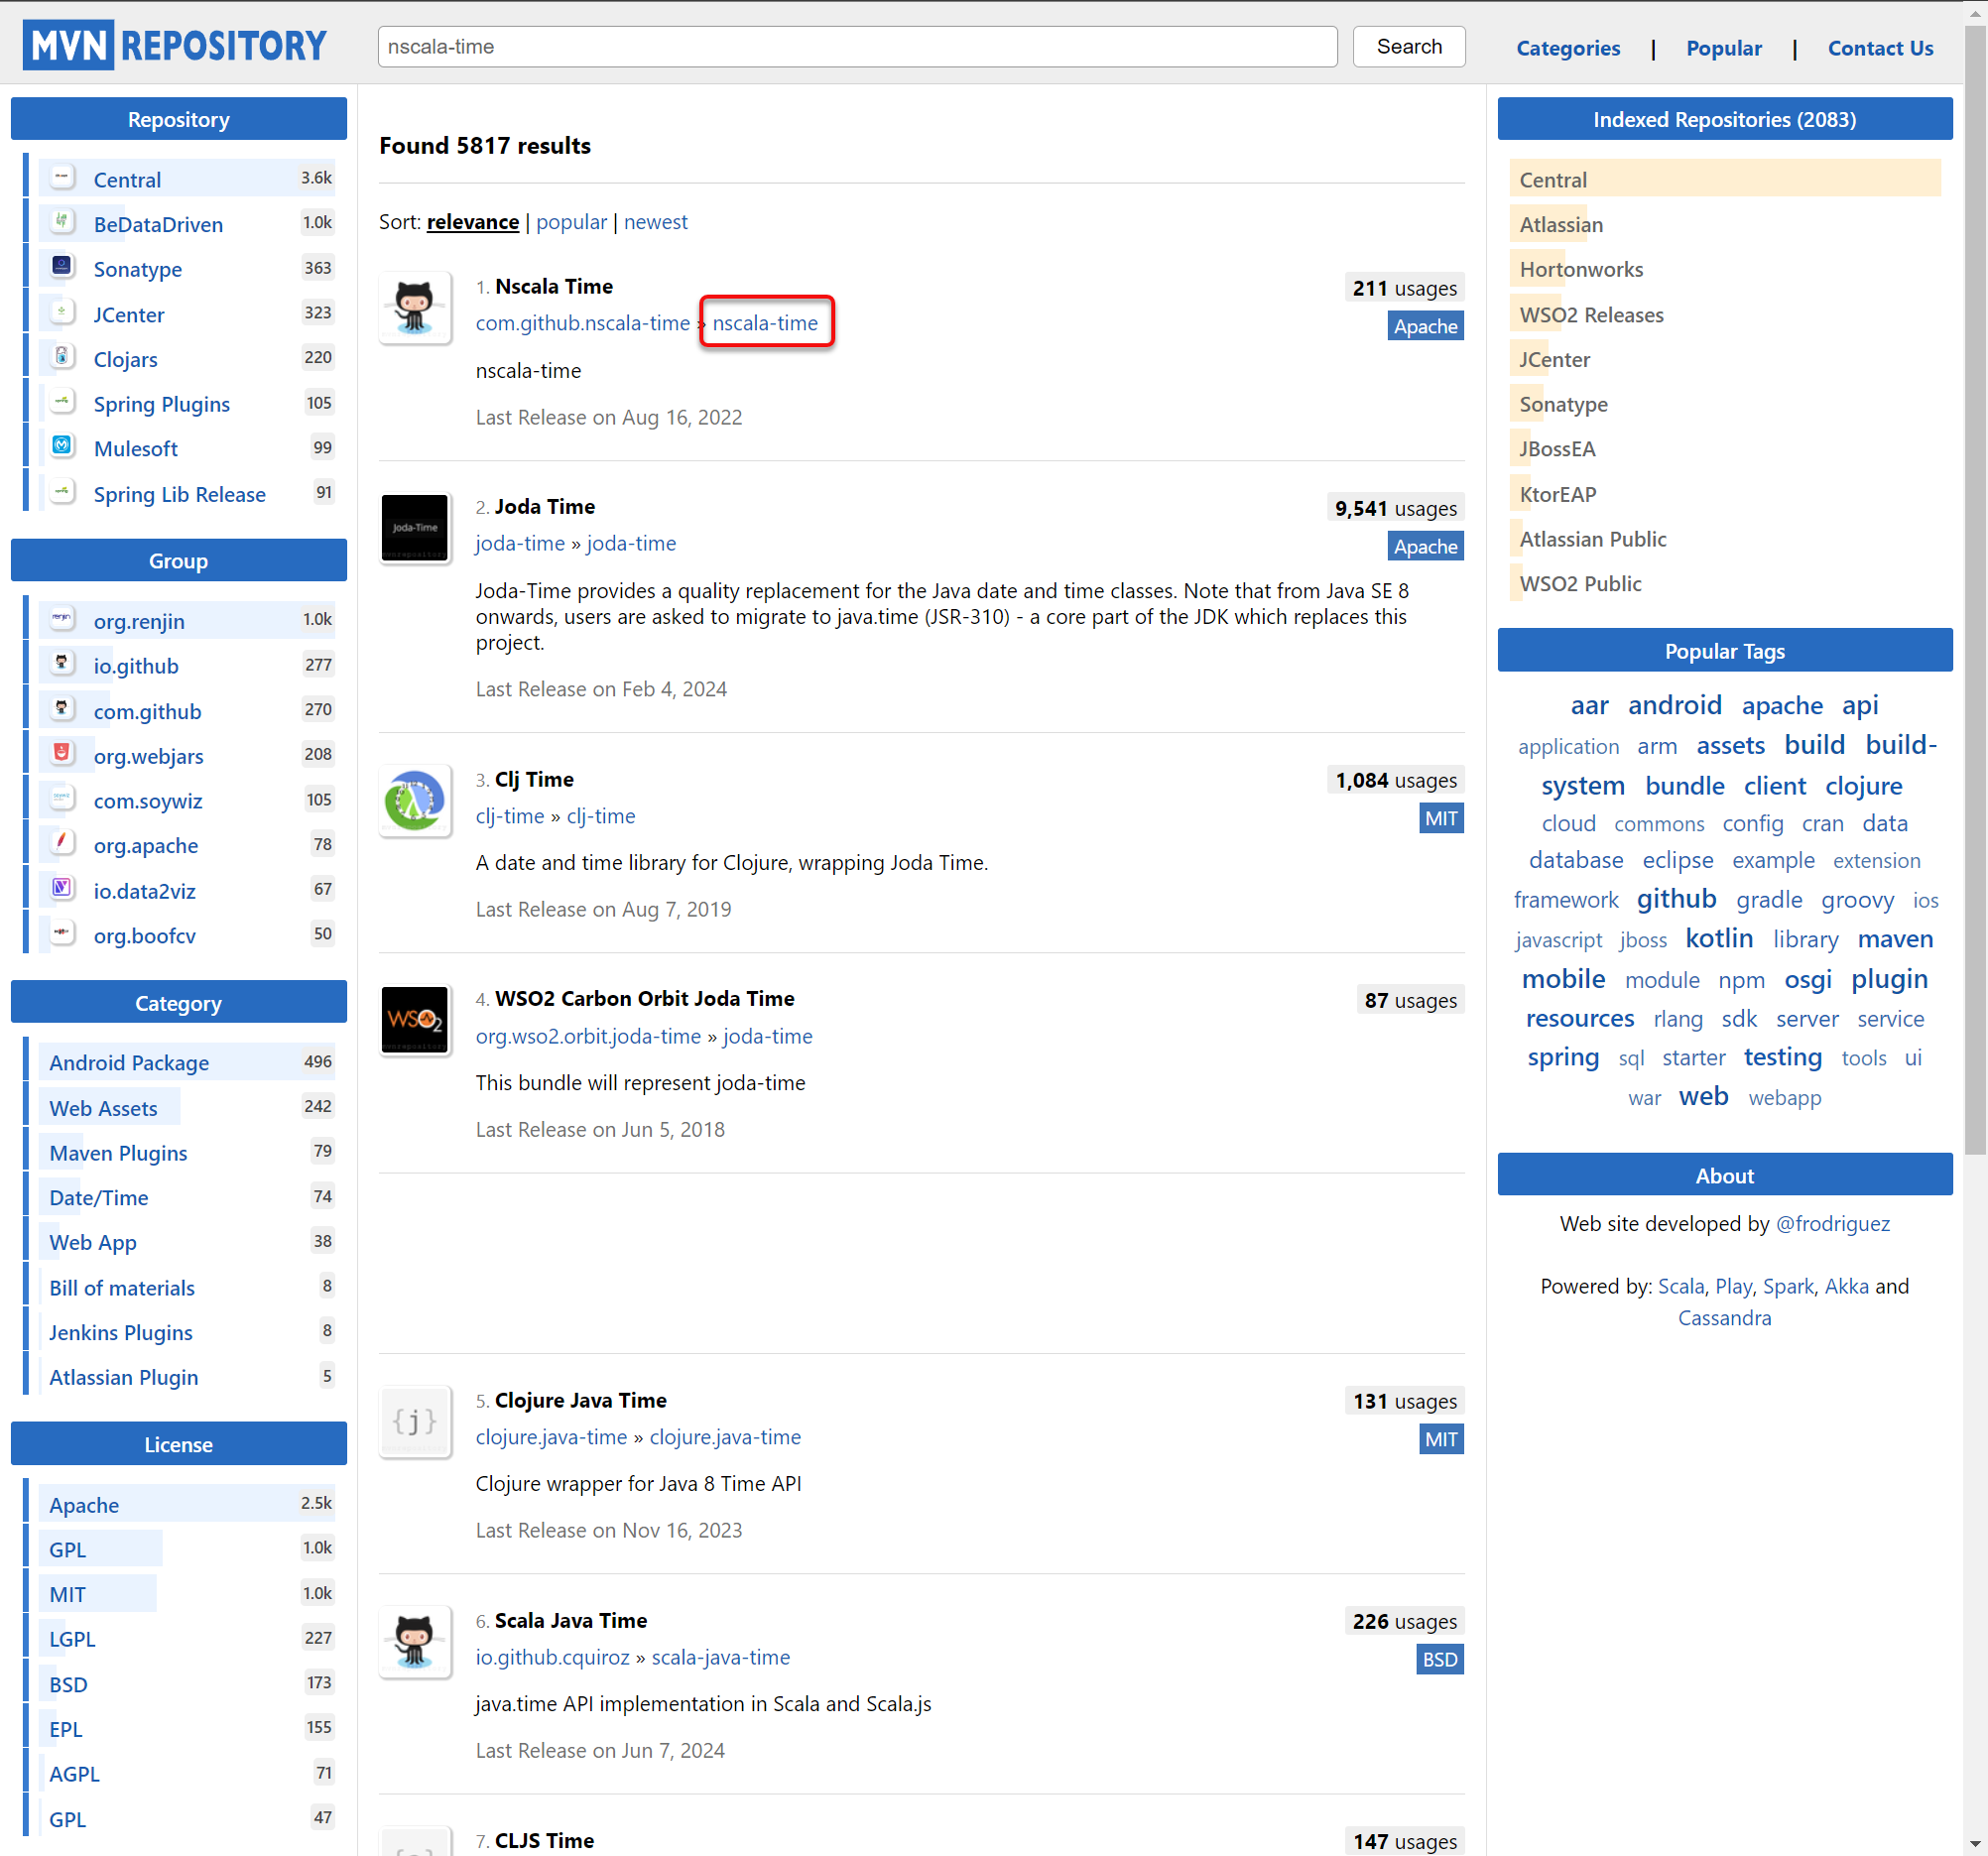Open the Clj Time logo thumbnail
Screen dimensions: 1988x1856
[415, 801]
